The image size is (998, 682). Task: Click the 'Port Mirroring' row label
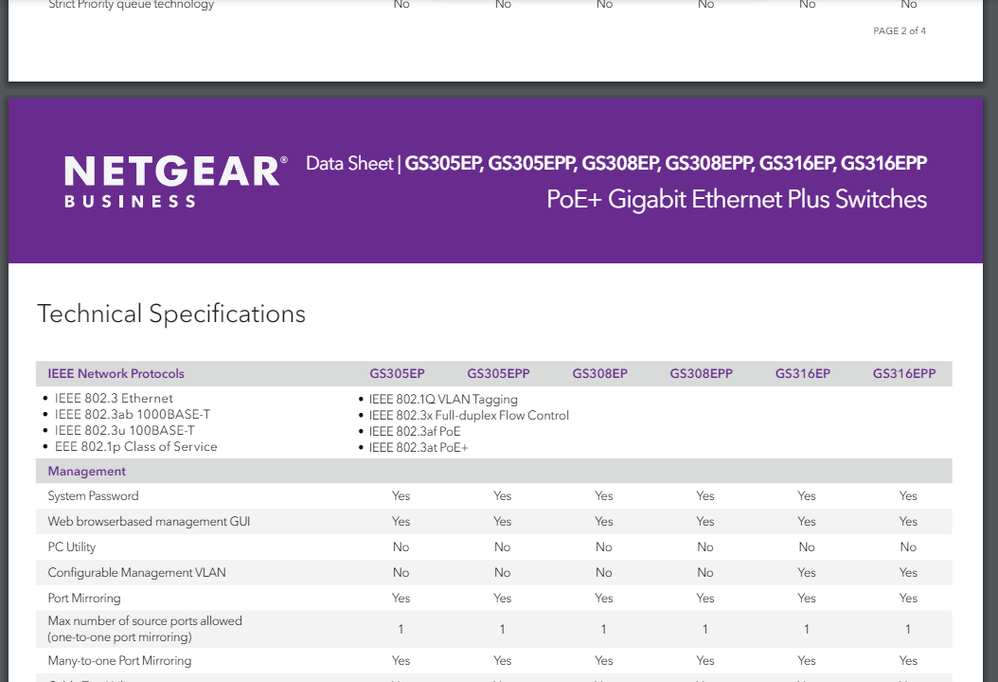84,598
